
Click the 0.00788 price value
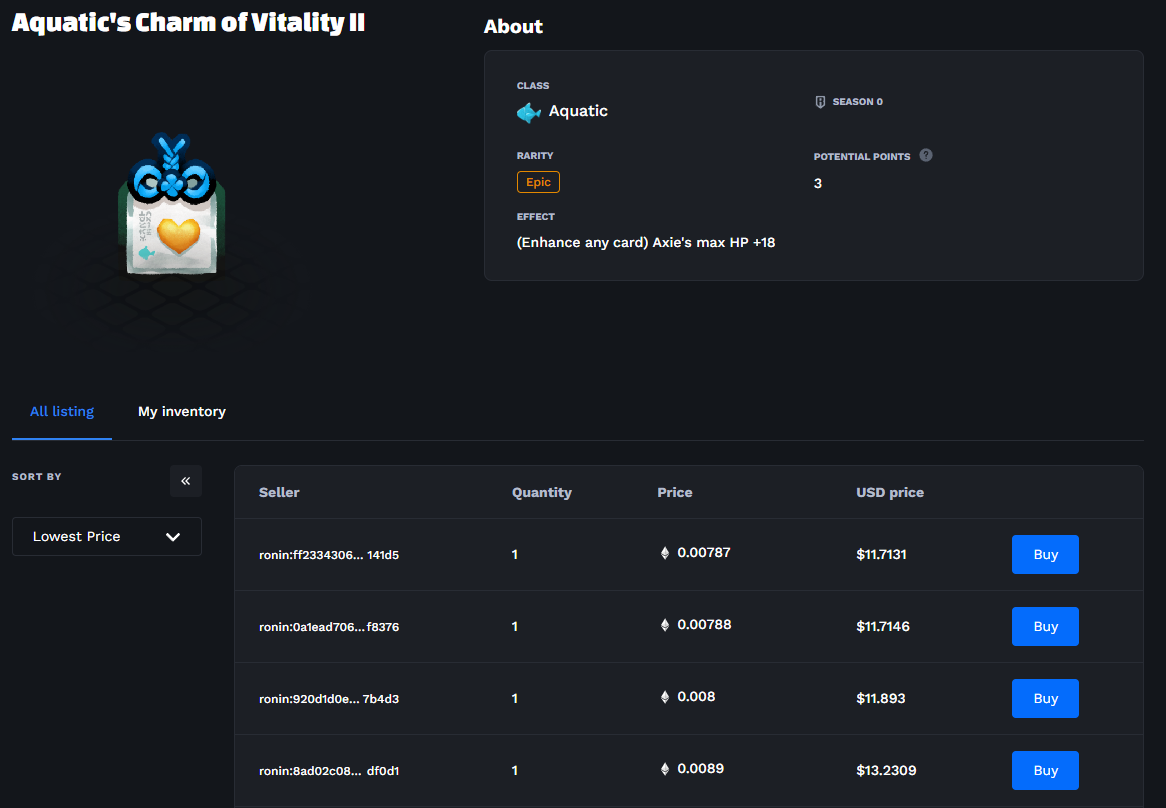(704, 625)
